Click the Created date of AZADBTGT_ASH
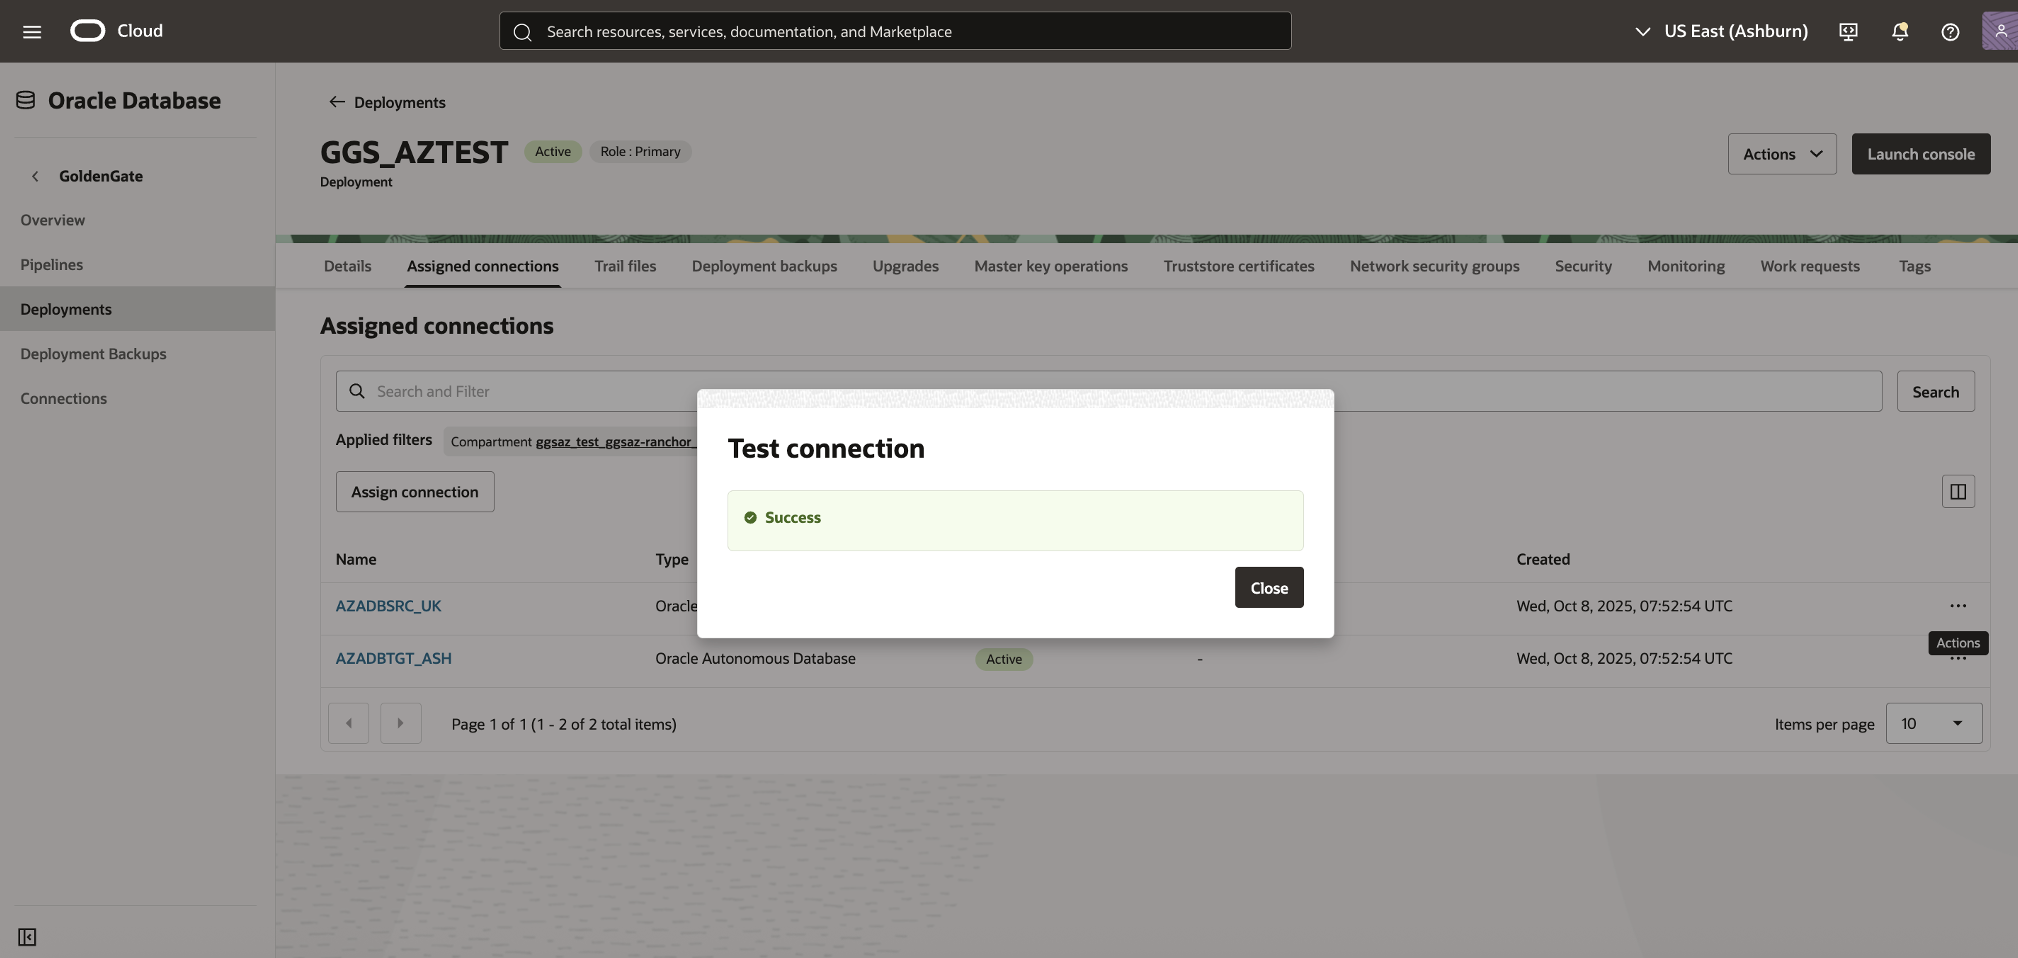2018x958 pixels. click(1624, 658)
